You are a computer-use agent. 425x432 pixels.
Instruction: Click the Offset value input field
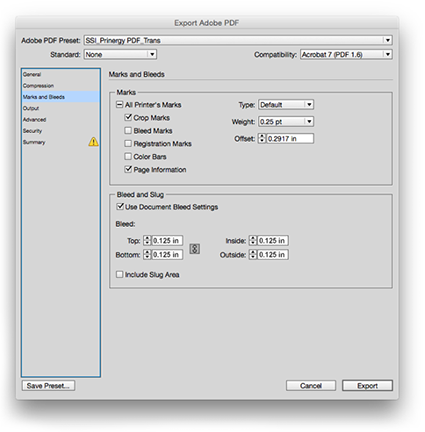pyautogui.click(x=290, y=139)
